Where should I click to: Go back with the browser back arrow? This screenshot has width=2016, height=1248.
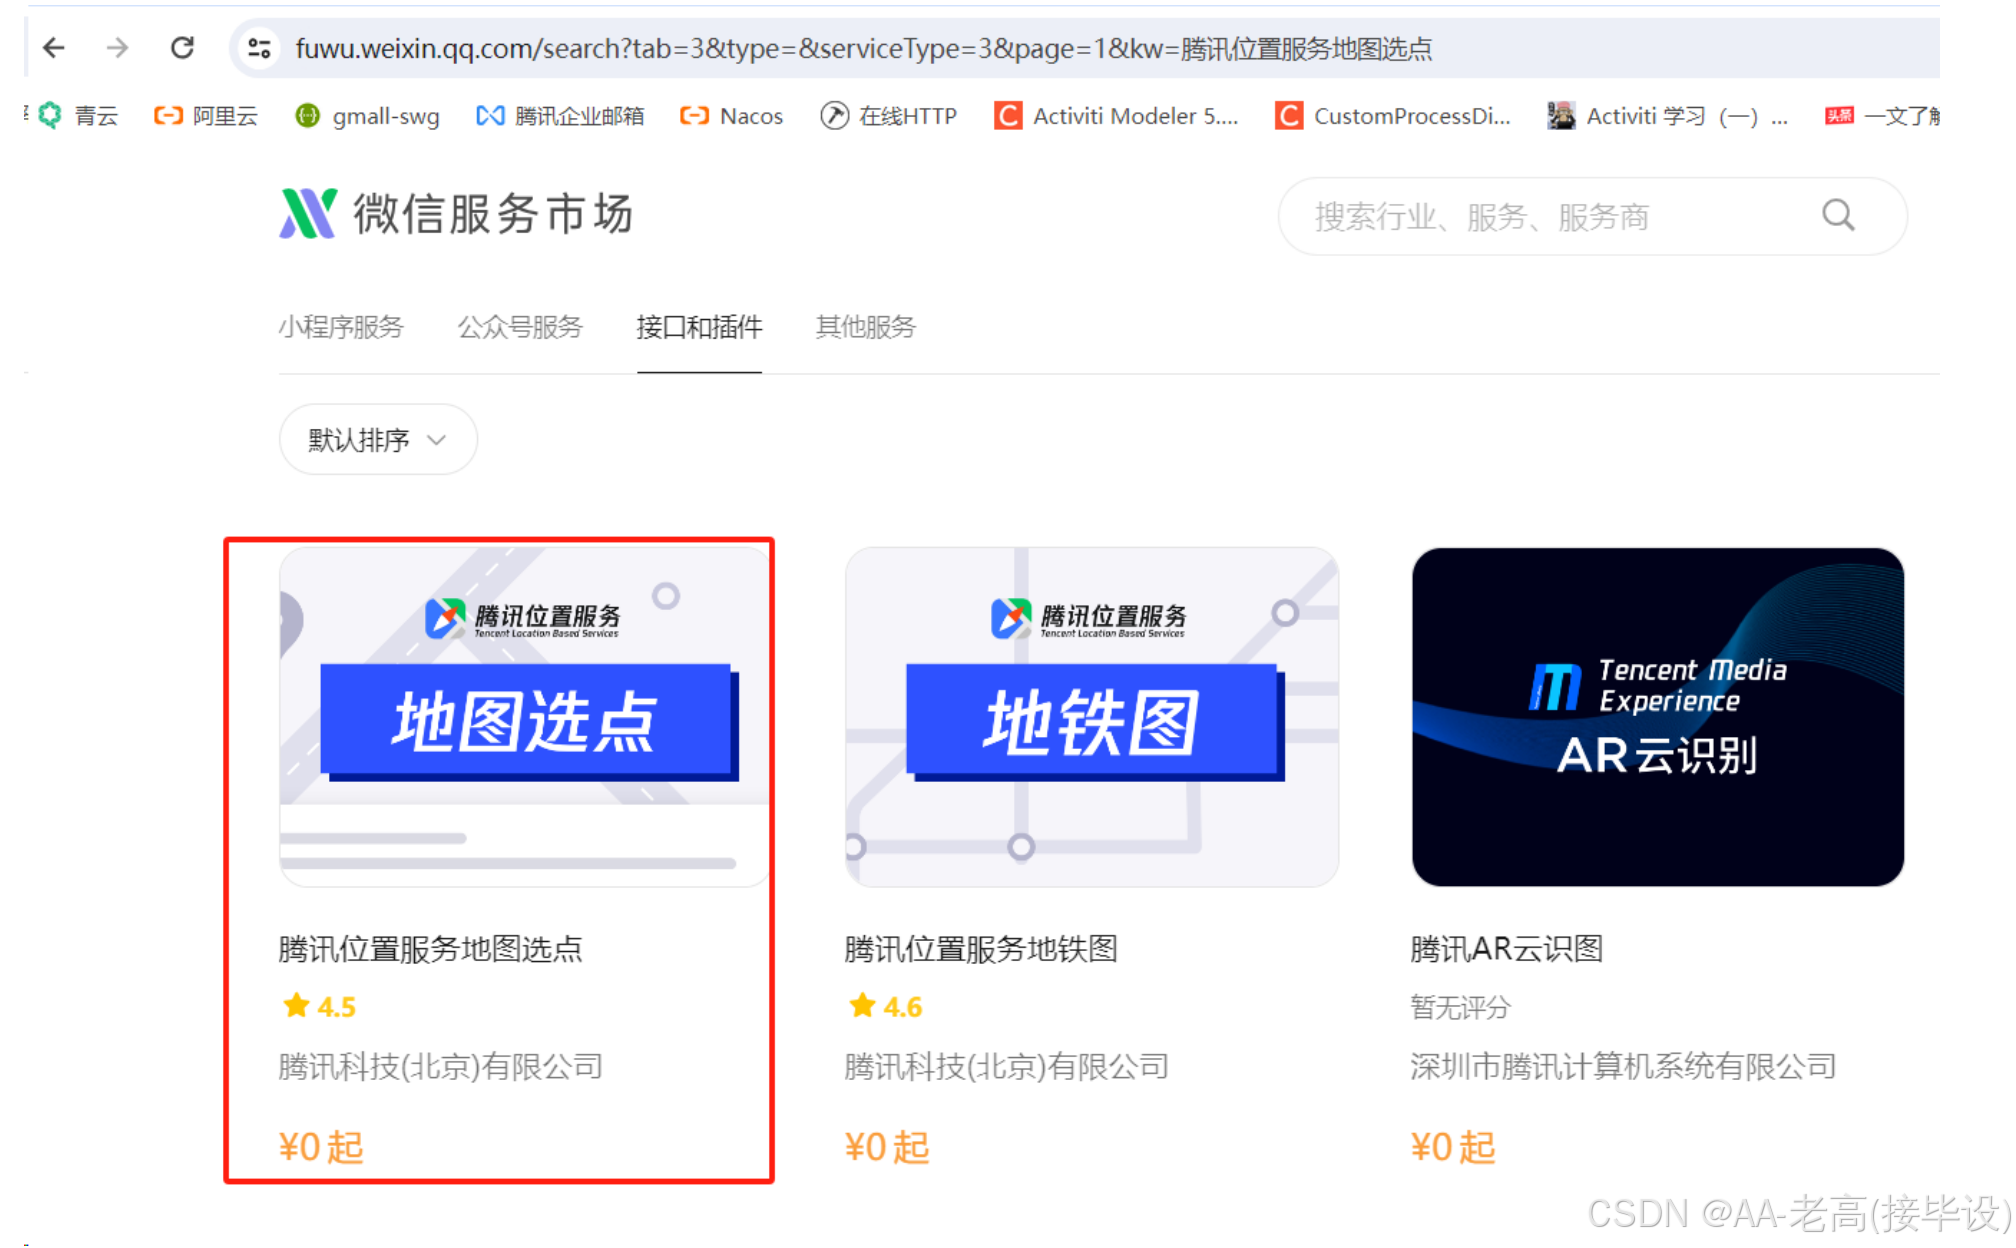[54, 47]
